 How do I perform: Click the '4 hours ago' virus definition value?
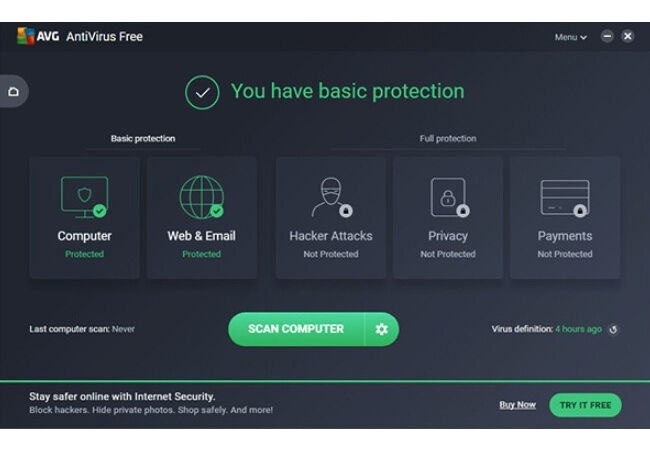[x=578, y=329]
